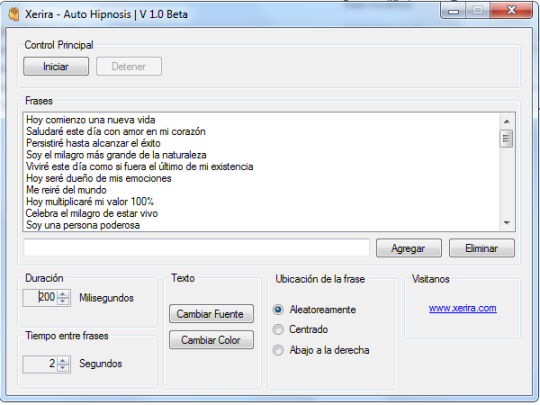Remove selected phrase with Eliminar button
The height and width of the screenshot is (405, 540).
(x=481, y=248)
